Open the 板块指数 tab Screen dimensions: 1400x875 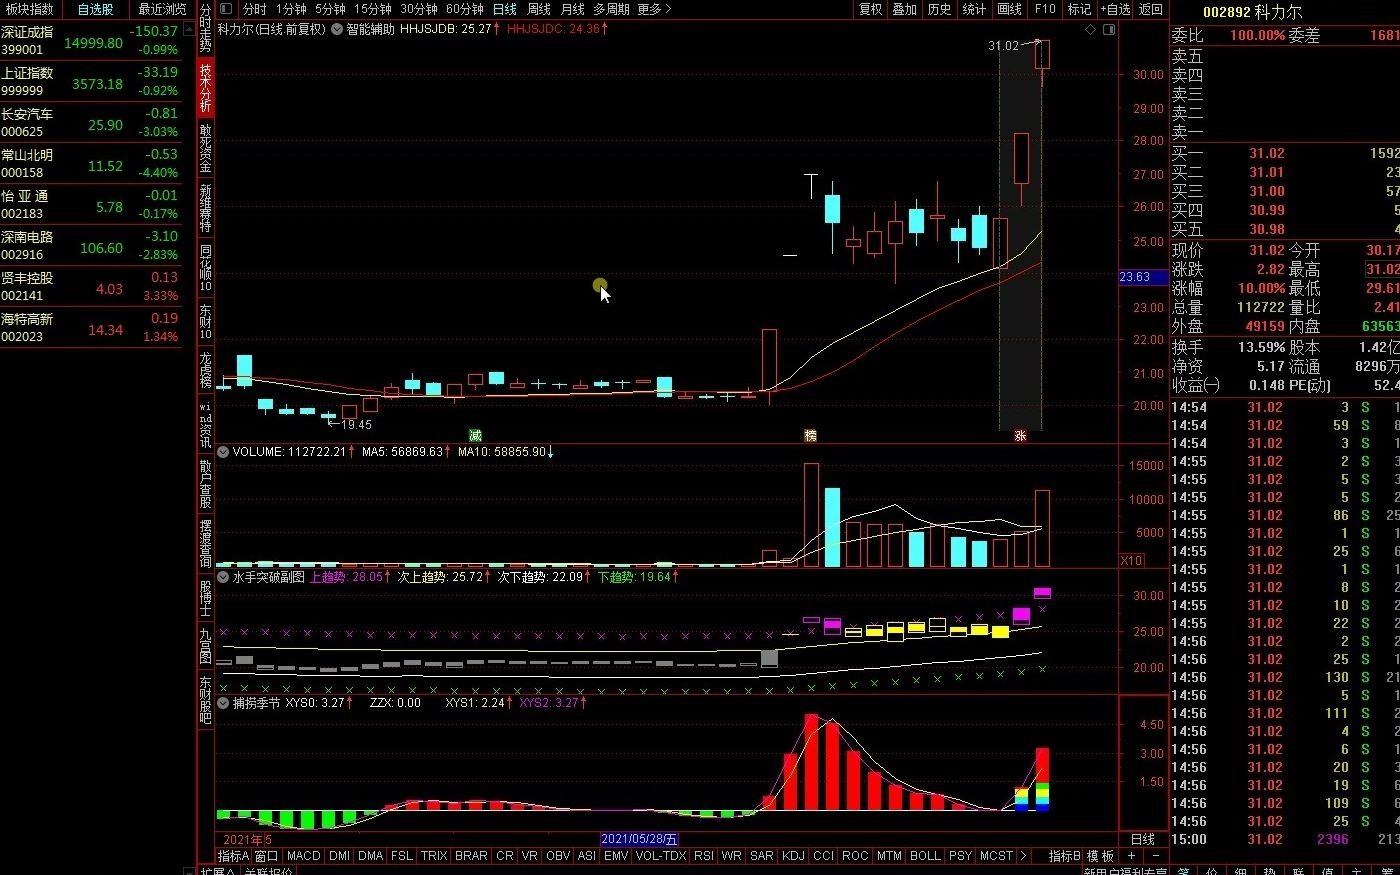coord(29,9)
